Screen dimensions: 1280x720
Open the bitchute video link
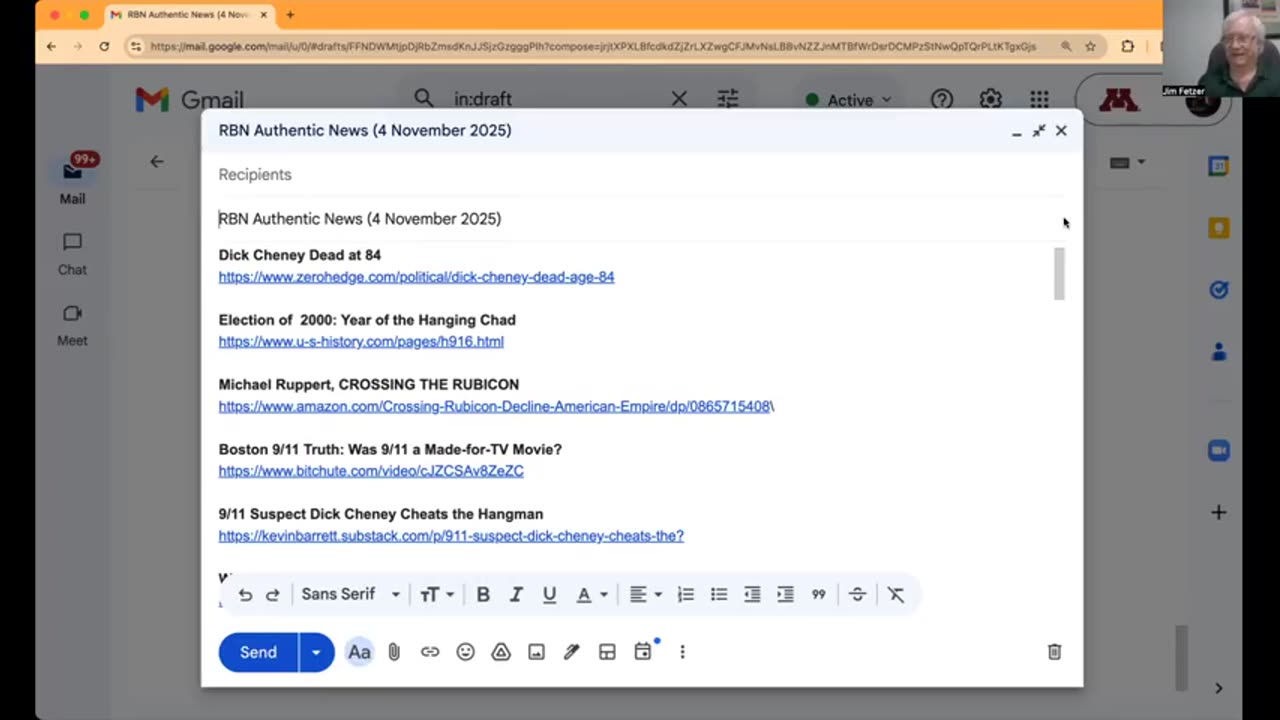(x=371, y=471)
